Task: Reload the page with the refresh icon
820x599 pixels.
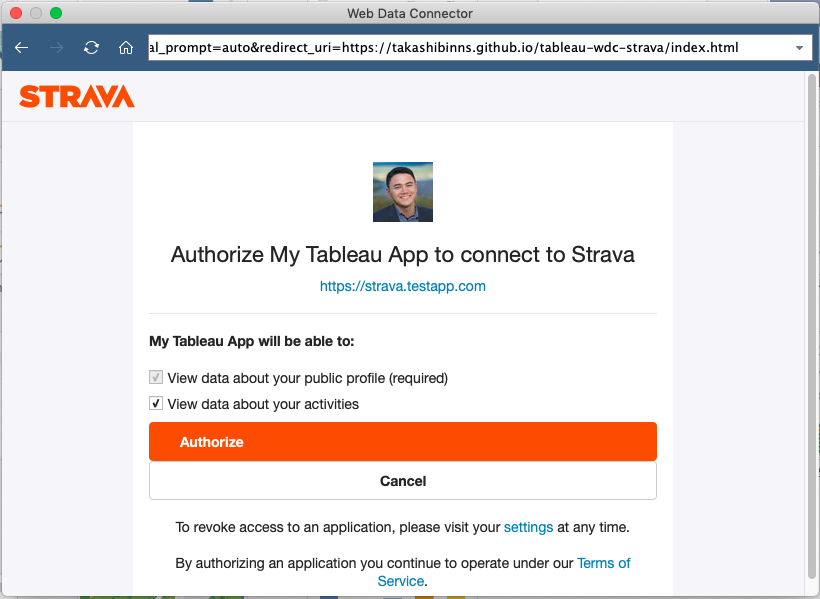Action: (91, 48)
